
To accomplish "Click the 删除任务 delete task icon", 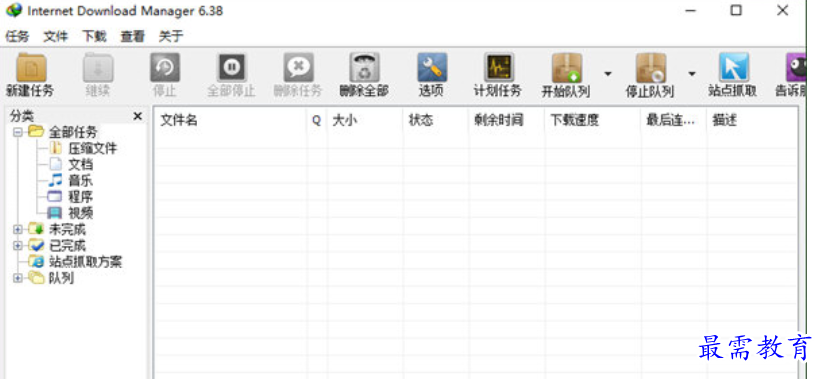I will (298, 68).
